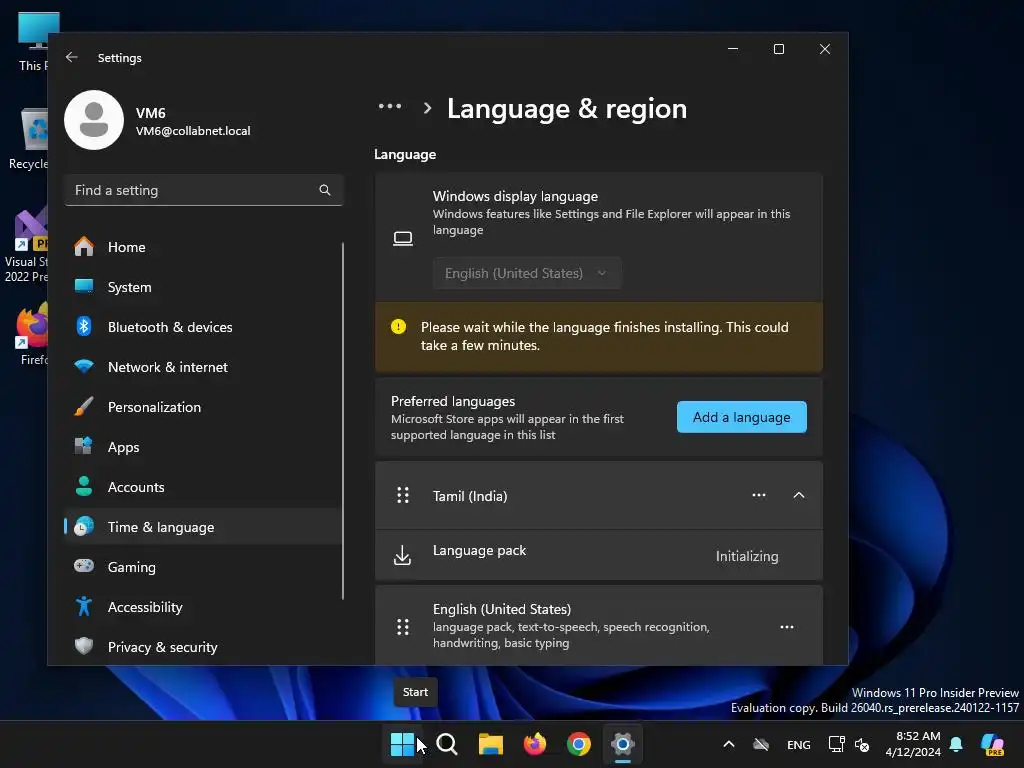Click the breadcrumb ellipsis button
Viewport: 1024px width, 768px height.
[x=390, y=106]
